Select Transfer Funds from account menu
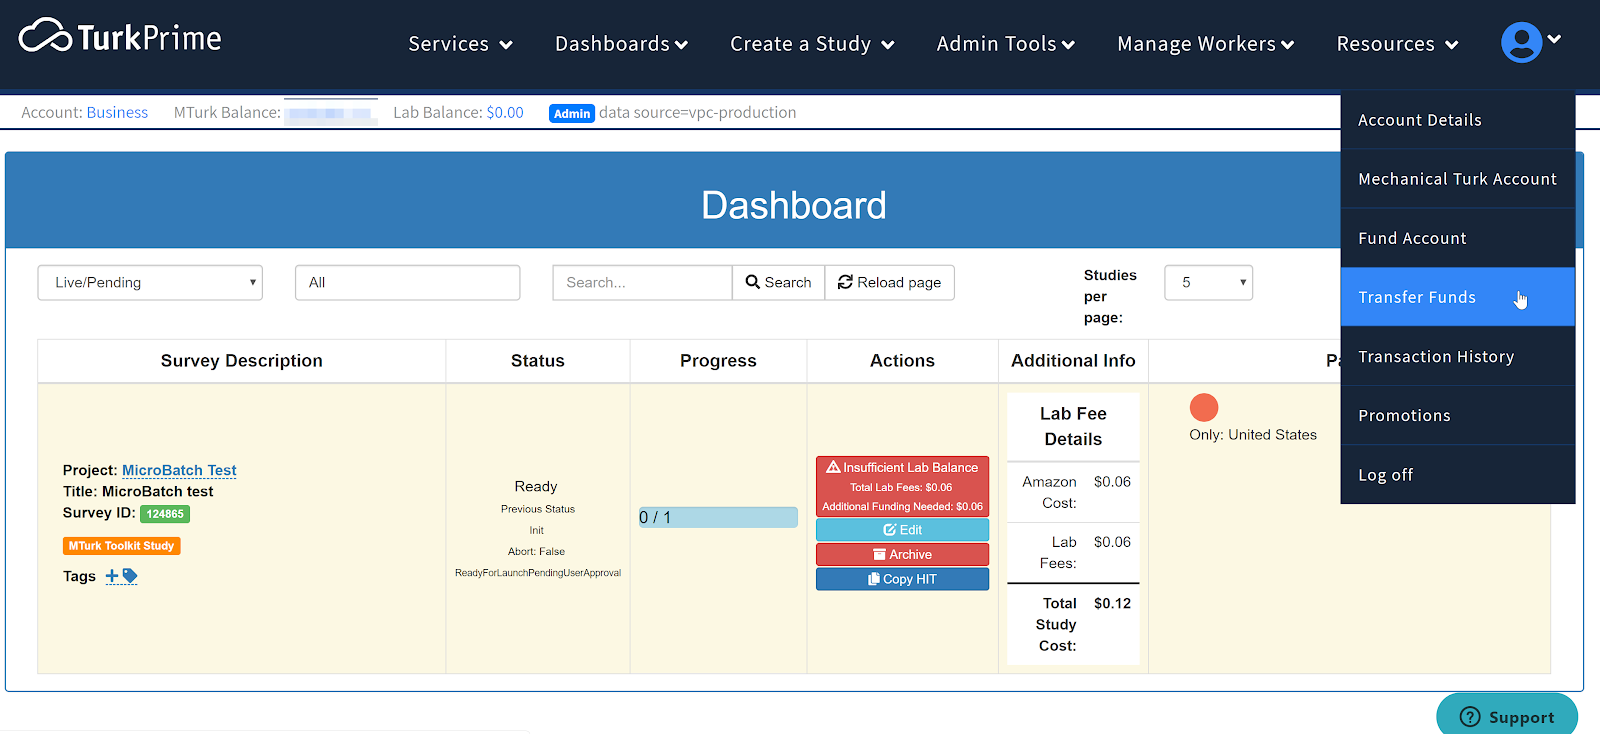 1417,297
